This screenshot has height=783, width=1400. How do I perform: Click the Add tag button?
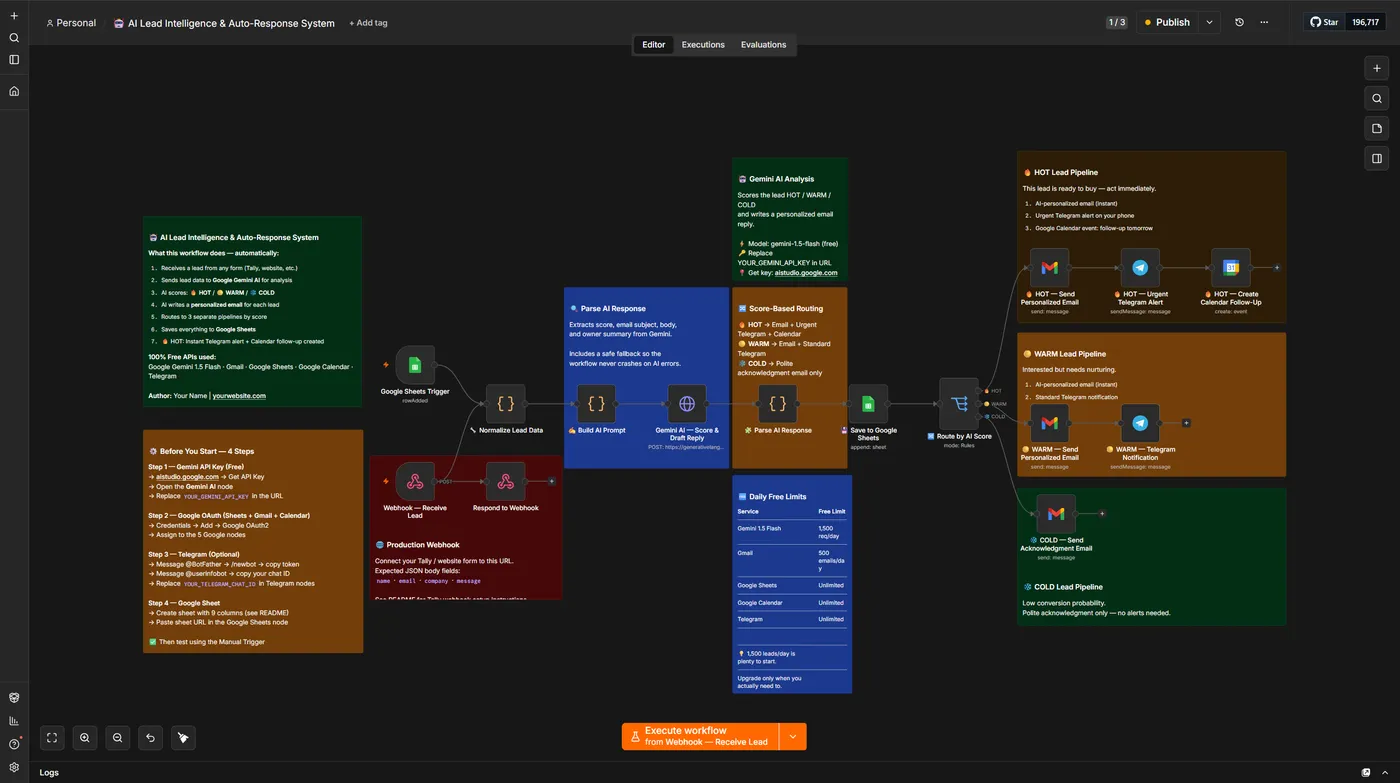coord(368,23)
